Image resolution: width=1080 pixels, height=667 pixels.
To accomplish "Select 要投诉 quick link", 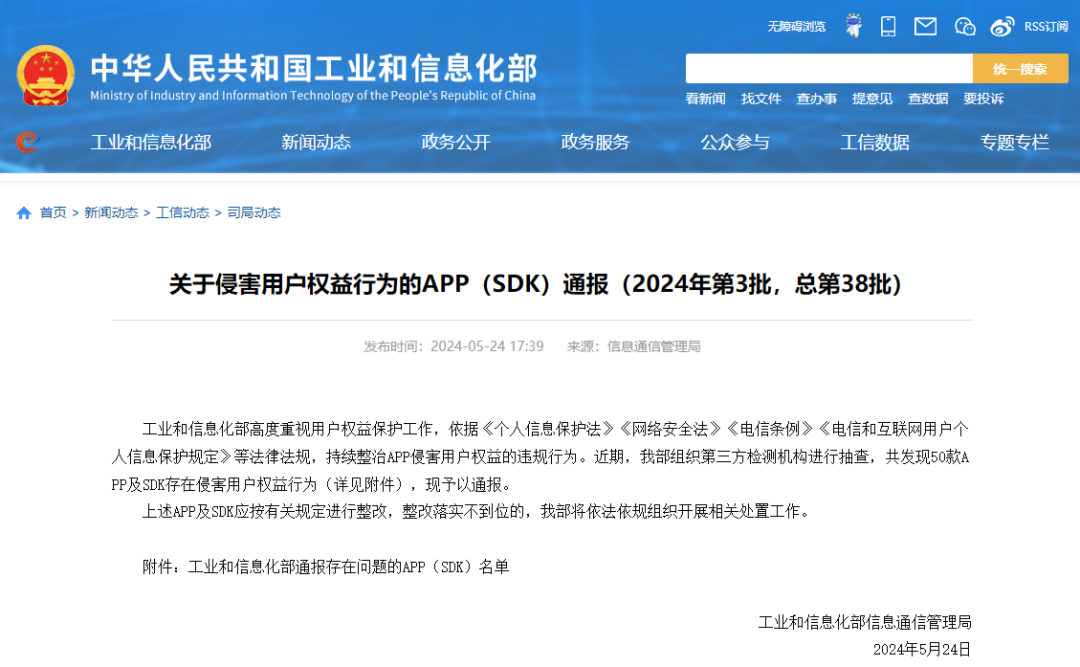I will [x=983, y=99].
